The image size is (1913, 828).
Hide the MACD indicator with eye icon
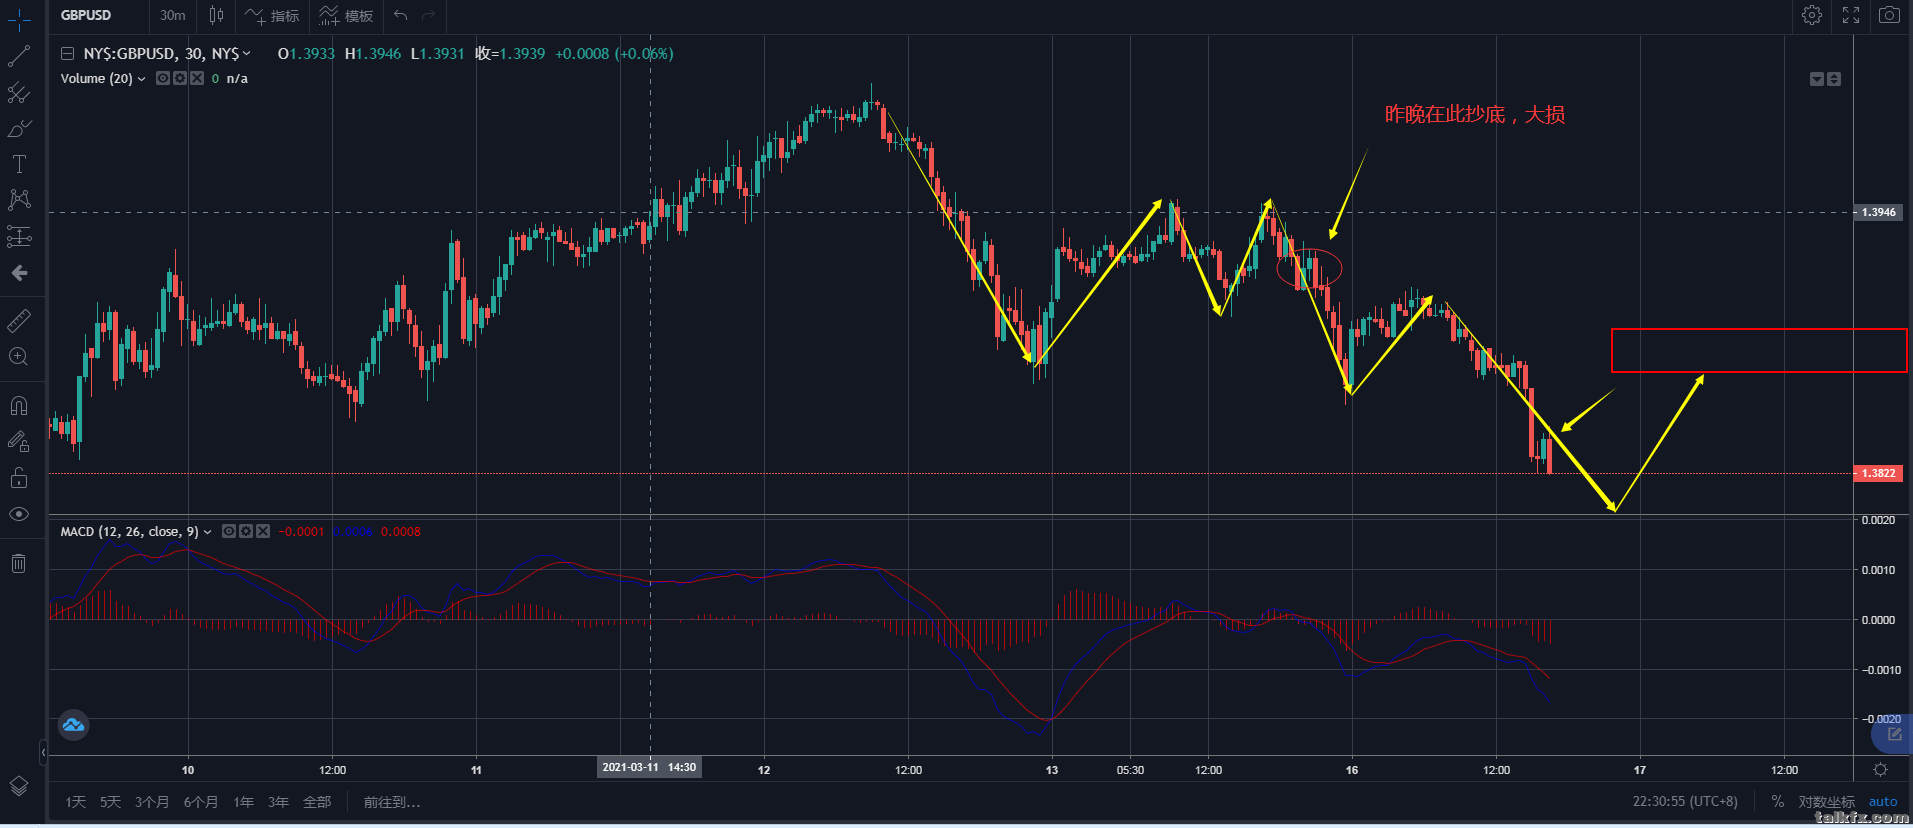tap(229, 531)
